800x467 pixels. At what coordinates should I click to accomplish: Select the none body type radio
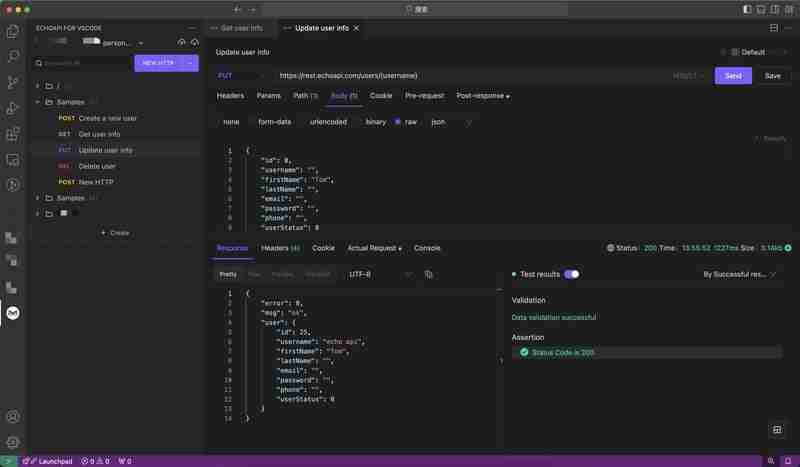(231, 122)
